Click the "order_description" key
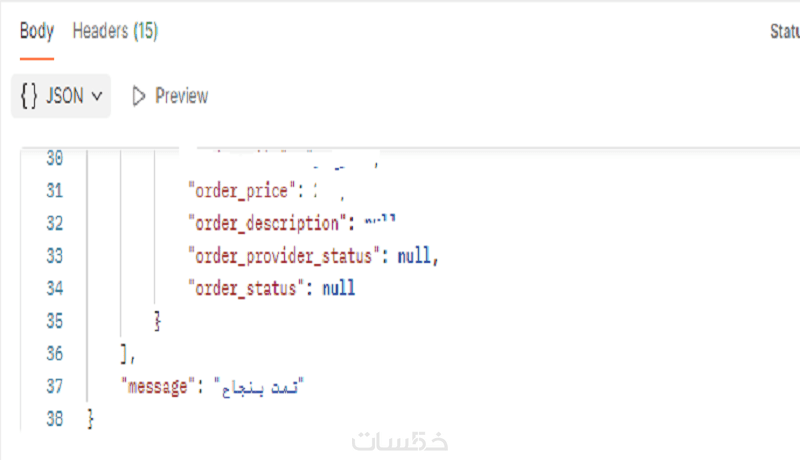The height and width of the screenshot is (460, 800). tap(264, 223)
